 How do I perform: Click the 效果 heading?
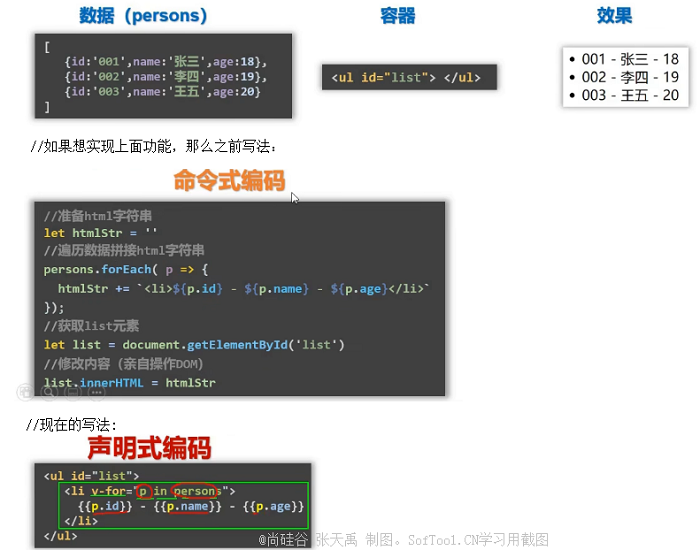pos(614,16)
